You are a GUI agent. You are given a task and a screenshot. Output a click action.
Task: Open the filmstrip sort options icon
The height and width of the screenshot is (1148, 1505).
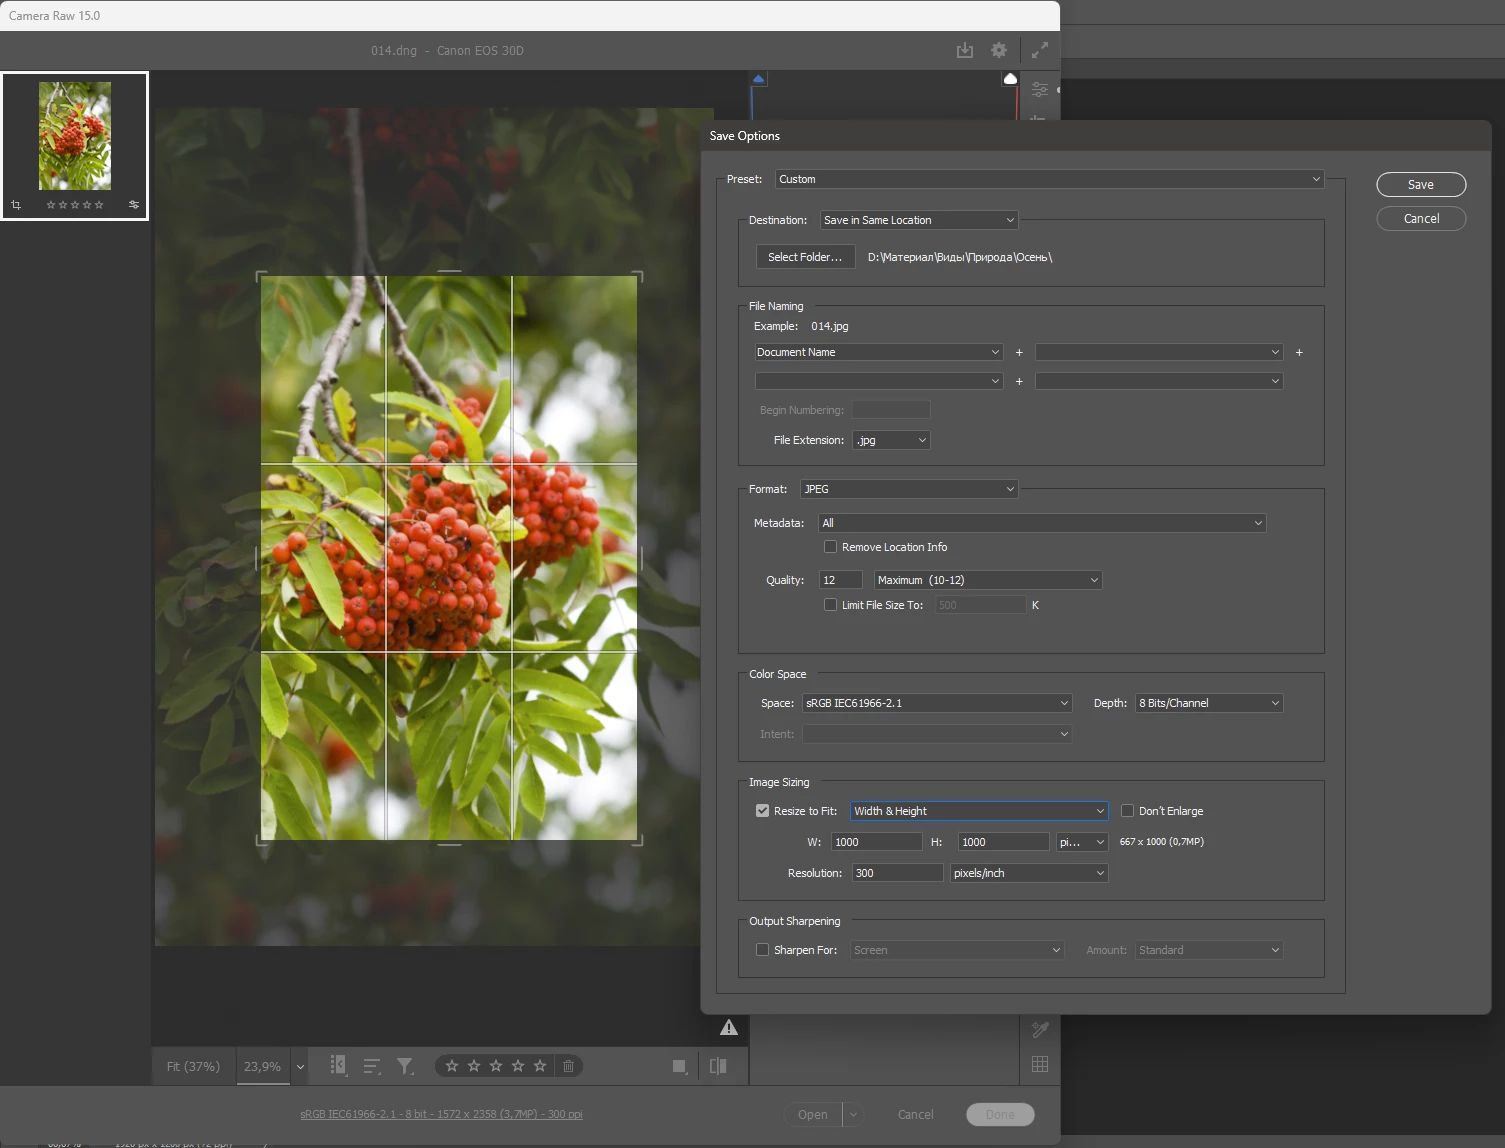(372, 1066)
